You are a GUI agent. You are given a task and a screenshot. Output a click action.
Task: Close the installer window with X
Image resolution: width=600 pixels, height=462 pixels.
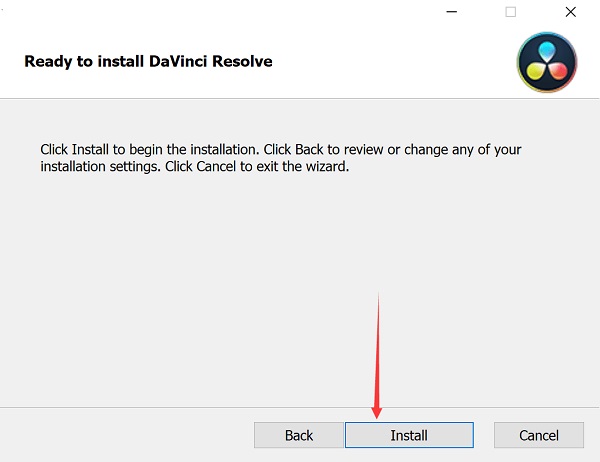571,12
